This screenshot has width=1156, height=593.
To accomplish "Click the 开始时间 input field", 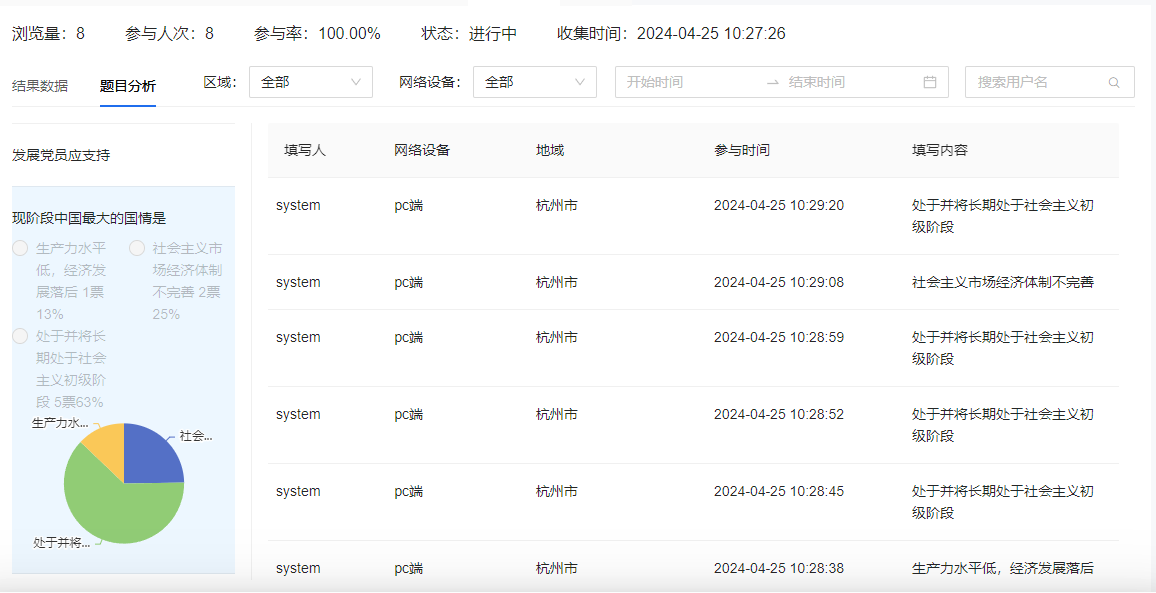I will (x=690, y=82).
